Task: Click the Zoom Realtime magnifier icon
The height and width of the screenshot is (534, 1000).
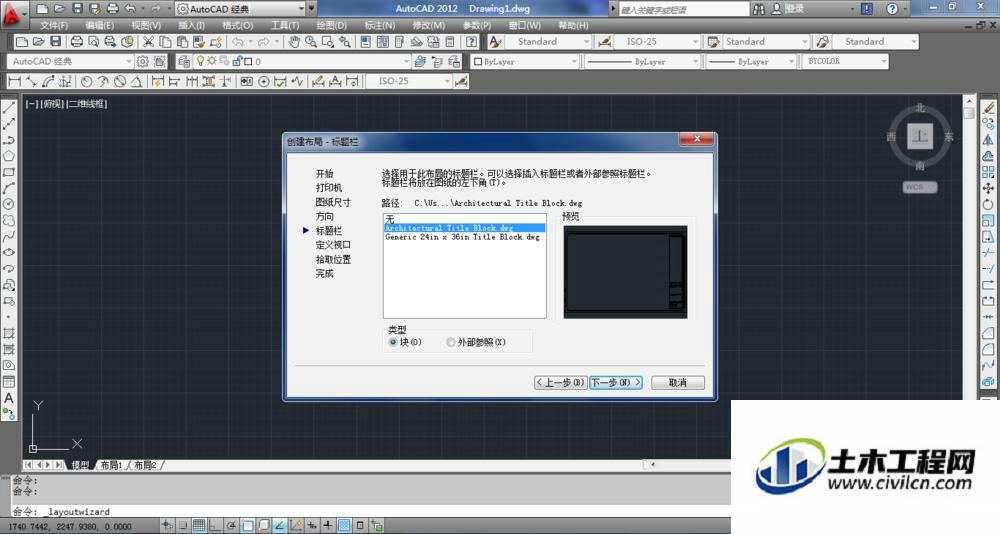Action: tap(311, 41)
